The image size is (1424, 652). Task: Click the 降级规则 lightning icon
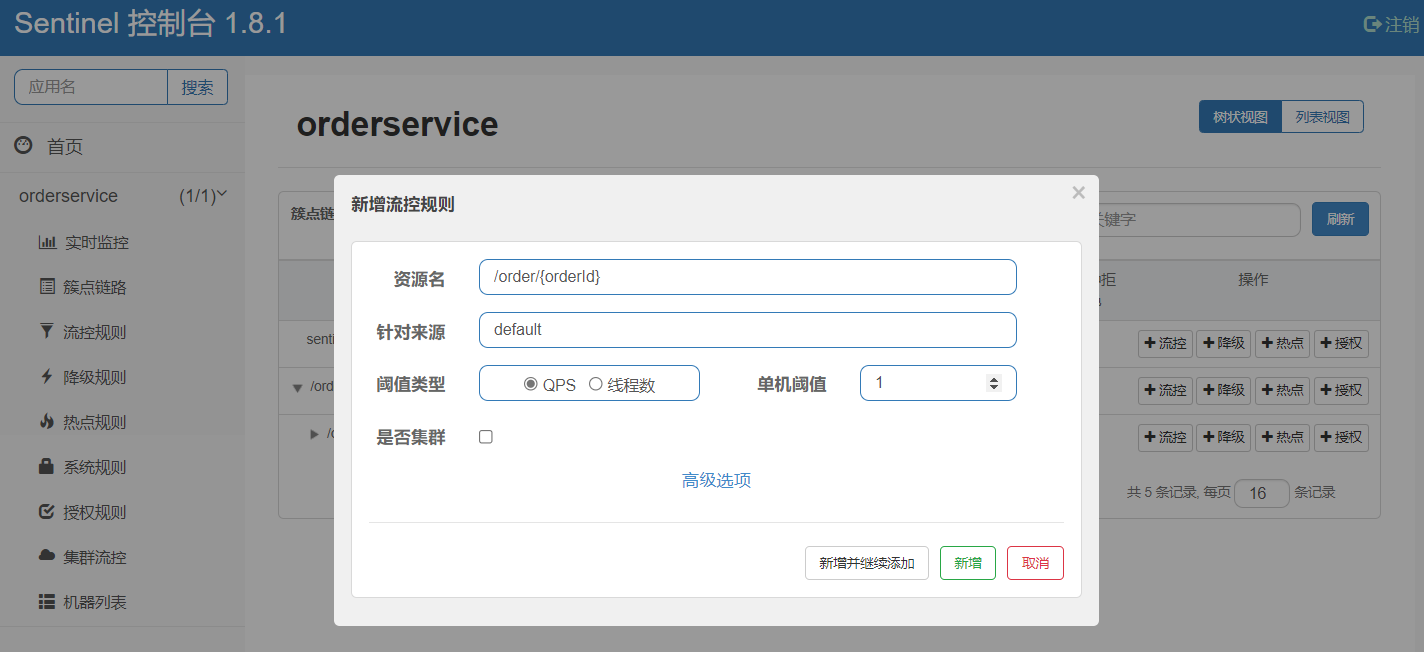(x=46, y=376)
